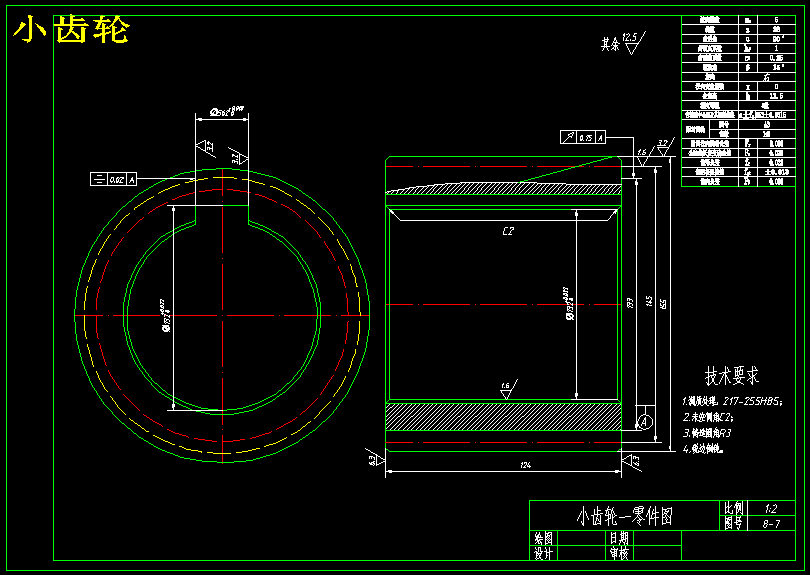
Task: Select the 日期 label in title block
Action: (x=619, y=538)
